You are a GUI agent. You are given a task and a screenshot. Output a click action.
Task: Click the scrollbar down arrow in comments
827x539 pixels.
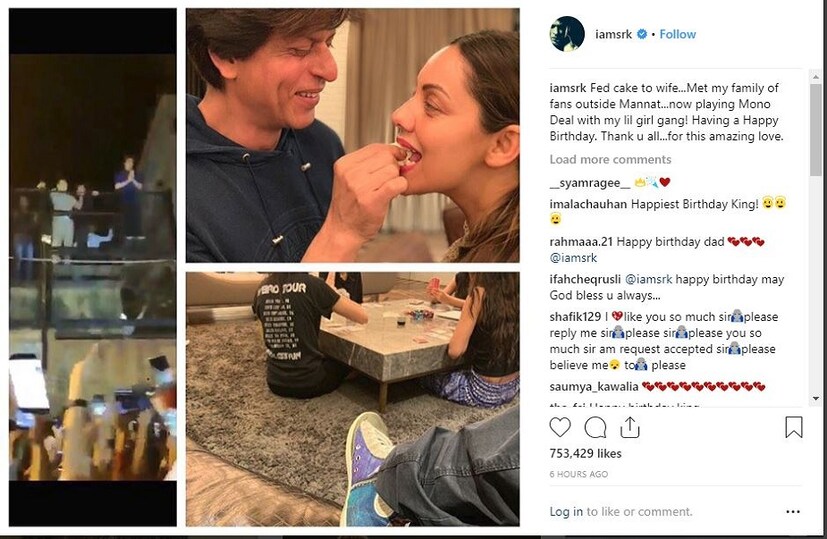[x=817, y=399]
